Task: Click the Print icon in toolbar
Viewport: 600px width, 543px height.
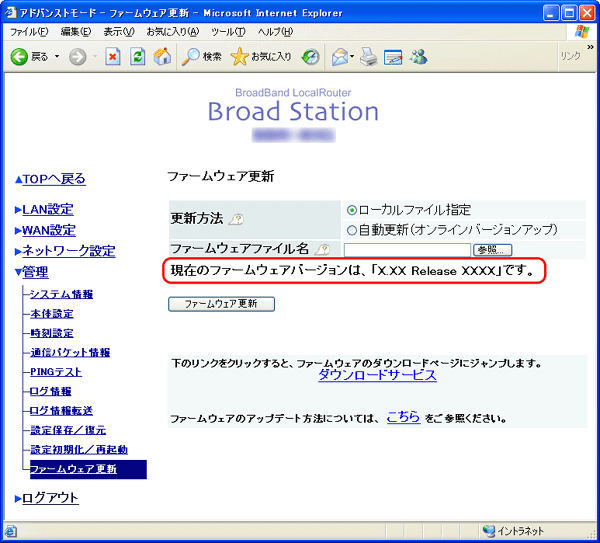Action: tap(368, 57)
